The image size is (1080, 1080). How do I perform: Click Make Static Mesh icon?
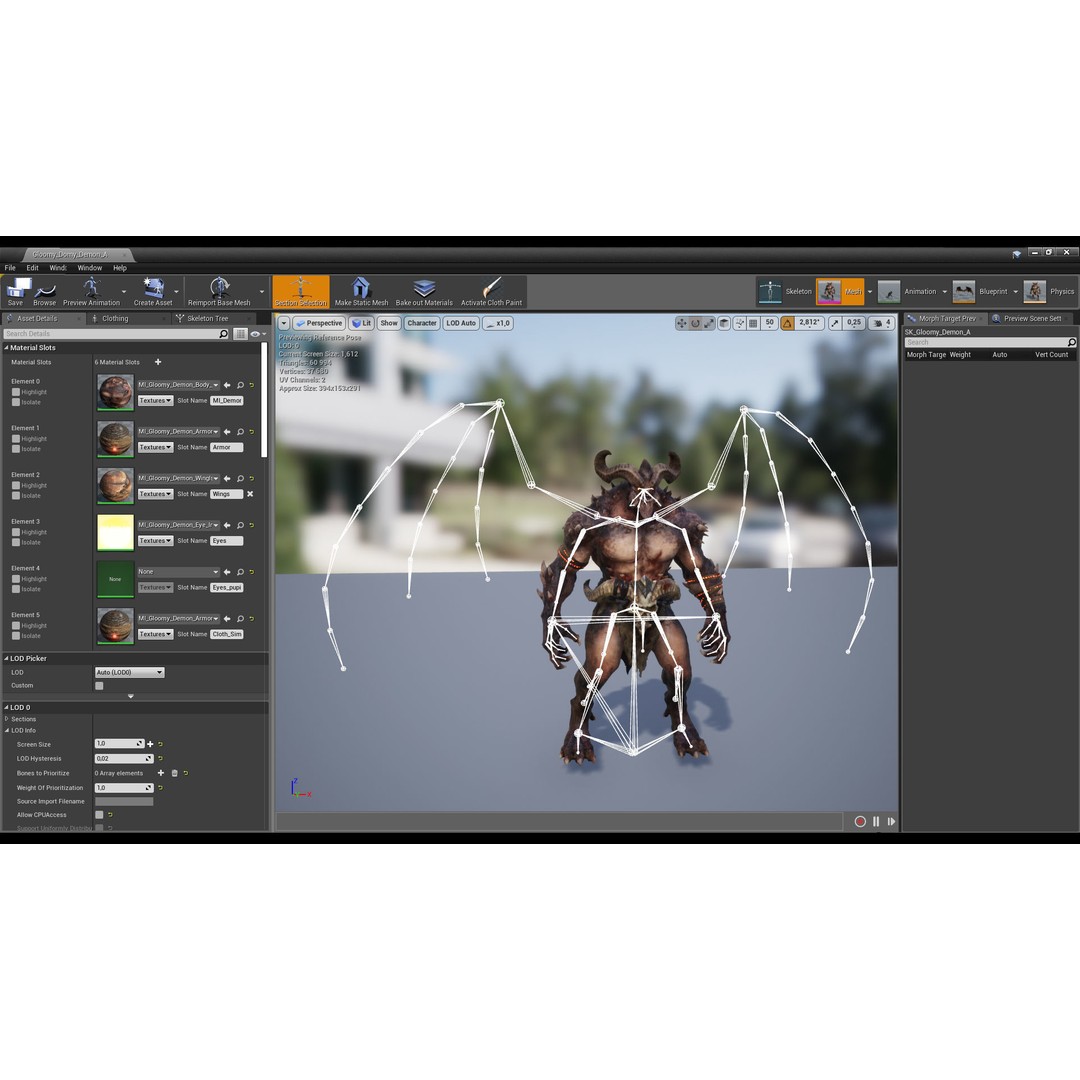tap(362, 291)
